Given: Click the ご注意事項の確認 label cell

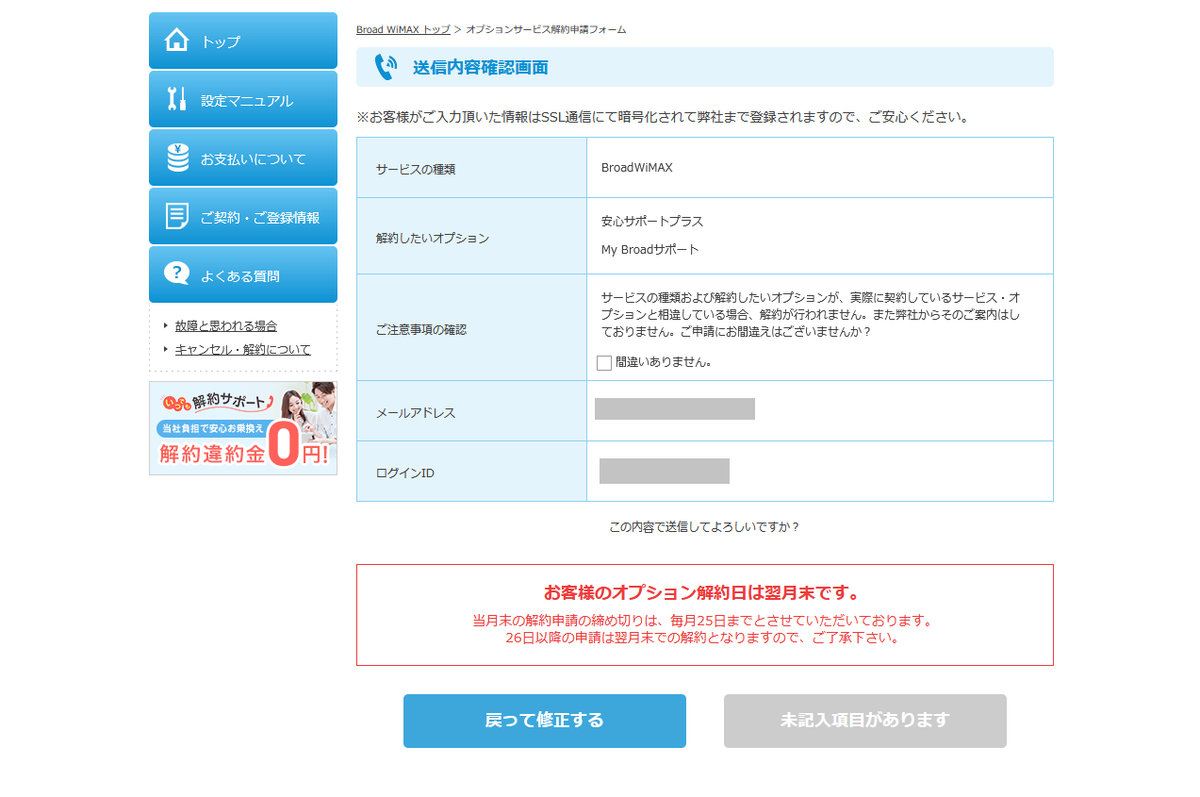Looking at the screenshot, I should [472, 327].
